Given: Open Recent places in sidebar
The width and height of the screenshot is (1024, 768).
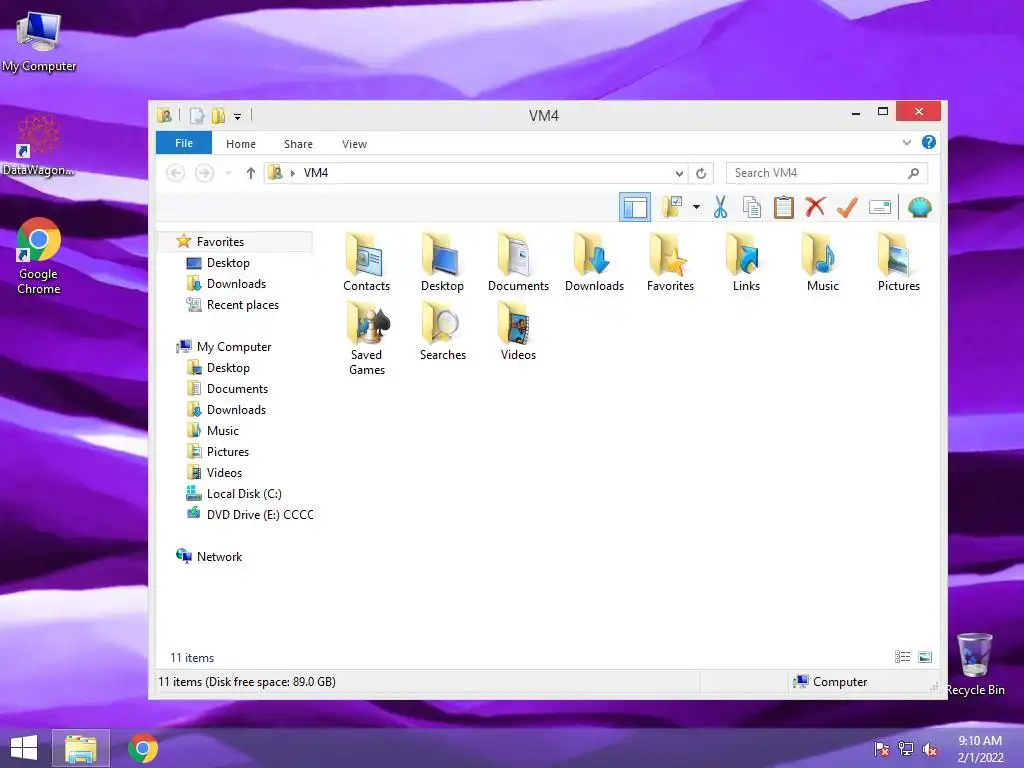Looking at the screenshot, I should click(242, 304).
